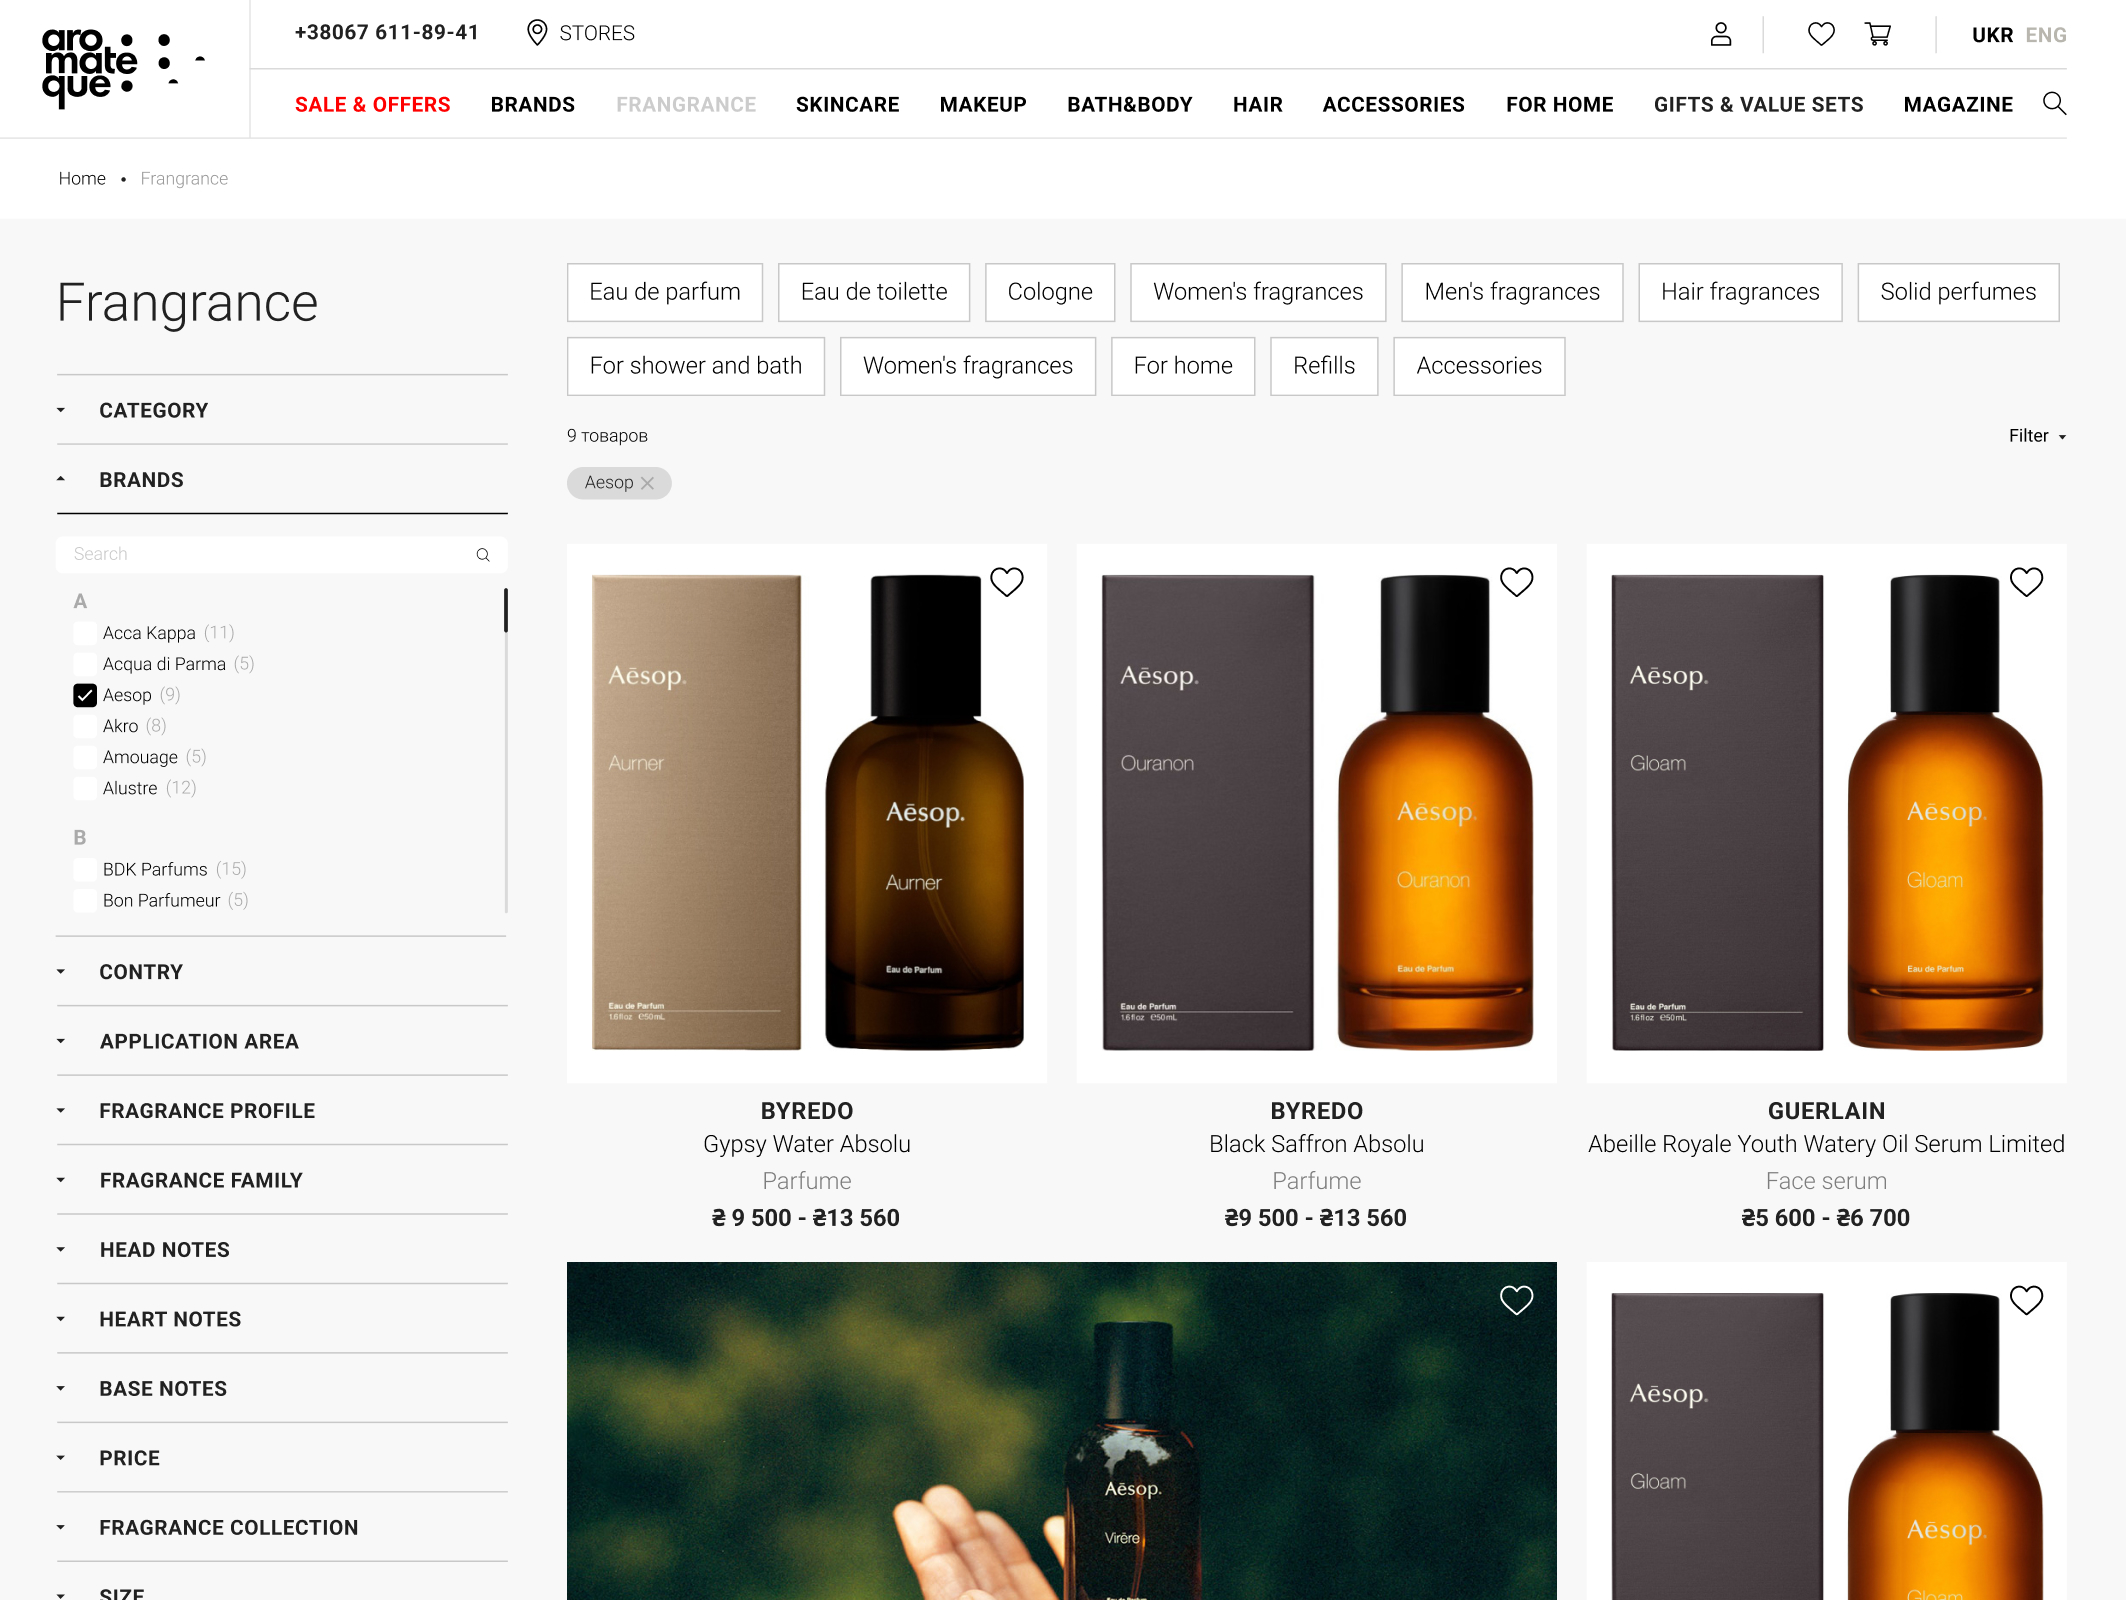Expand the Fragrance Profile filter
Image resolution: width=2126 pixels, height=1600 pixels.
282,1111
